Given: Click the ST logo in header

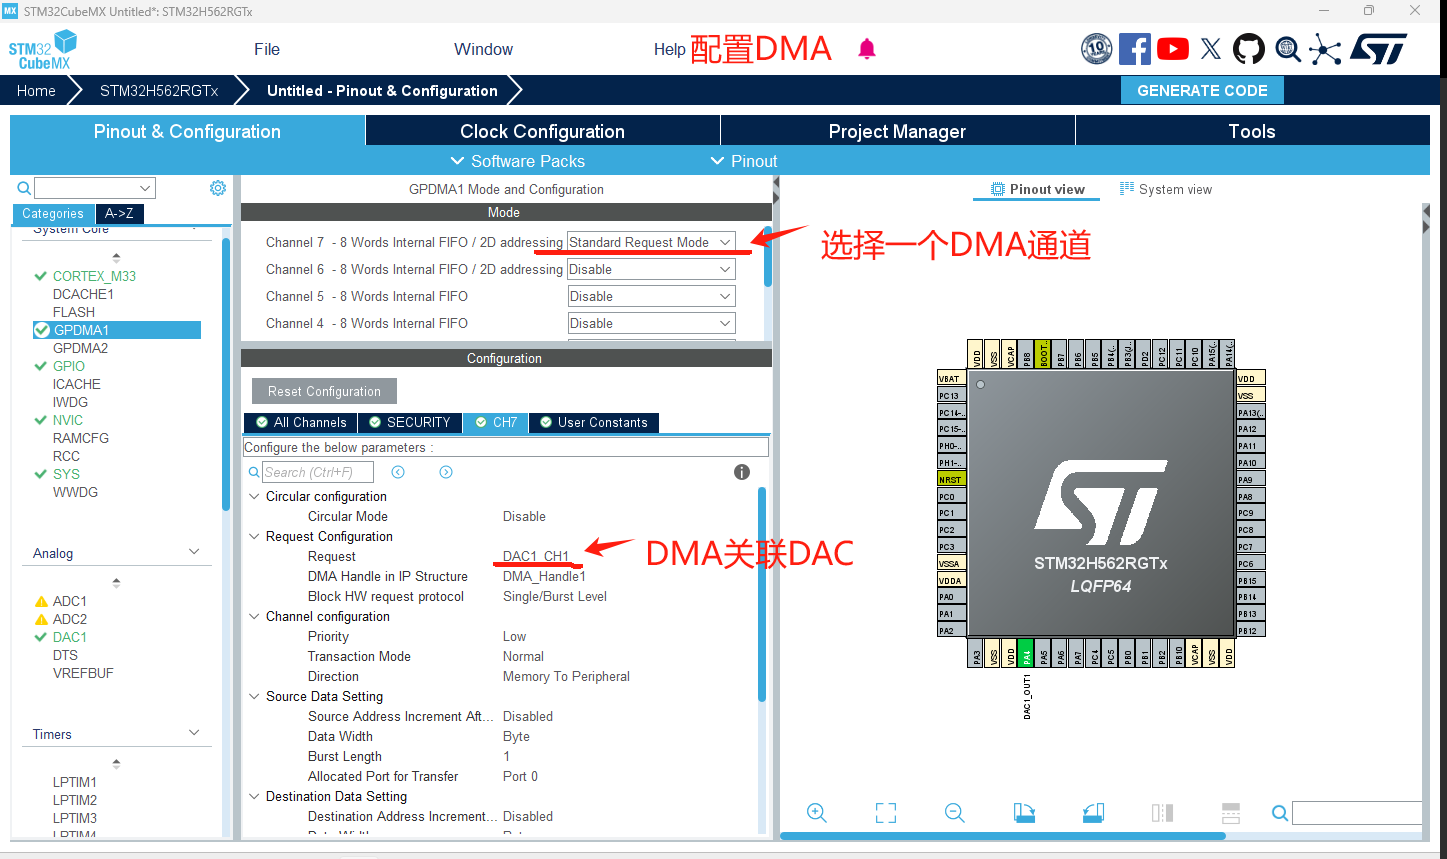Looking at the screenshot, I should [1379, 48].
